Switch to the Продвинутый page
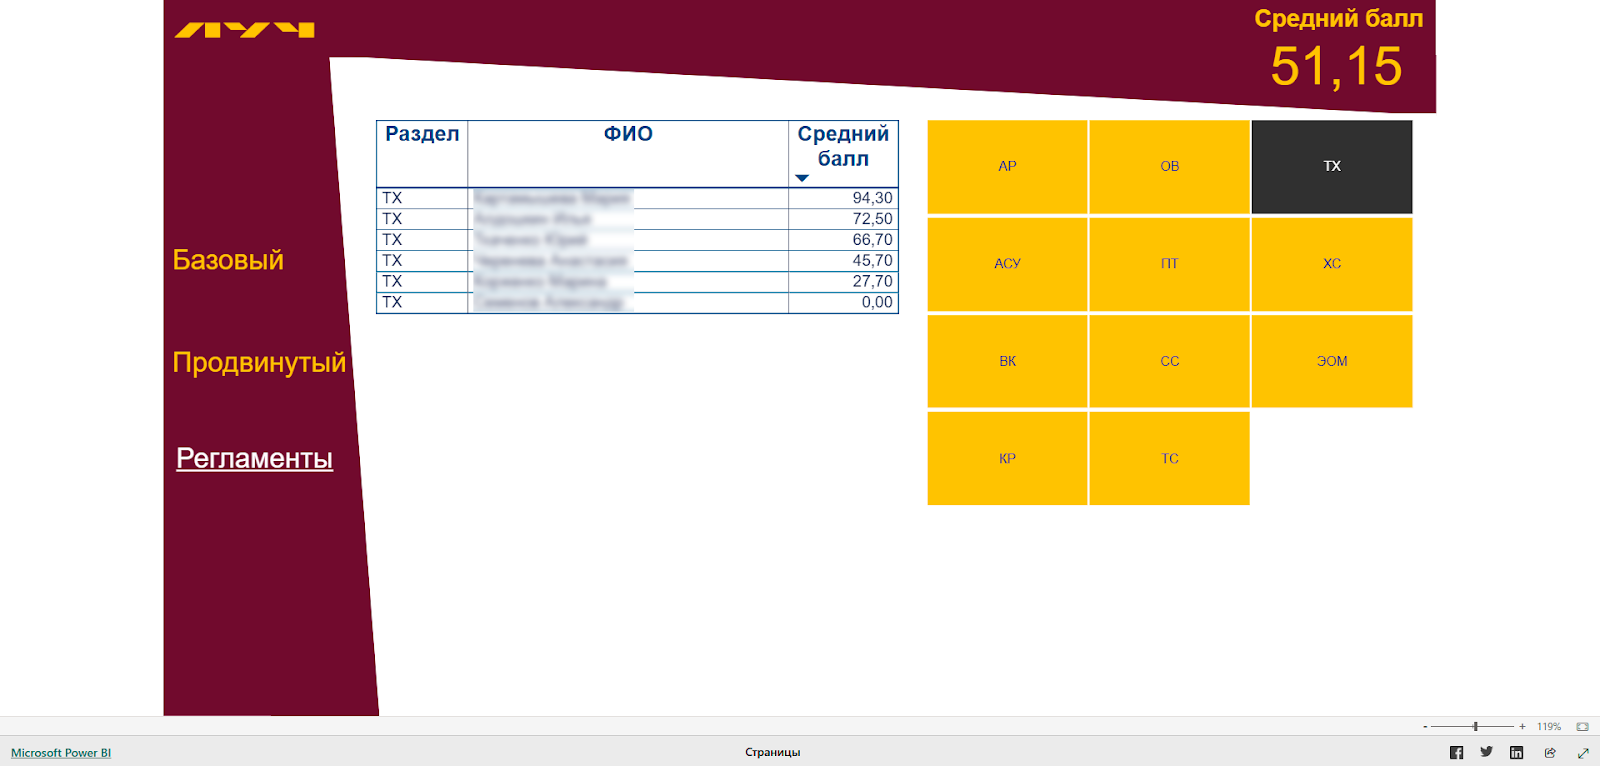Viewport: 1600px width, 766px height. pos(259,362)
